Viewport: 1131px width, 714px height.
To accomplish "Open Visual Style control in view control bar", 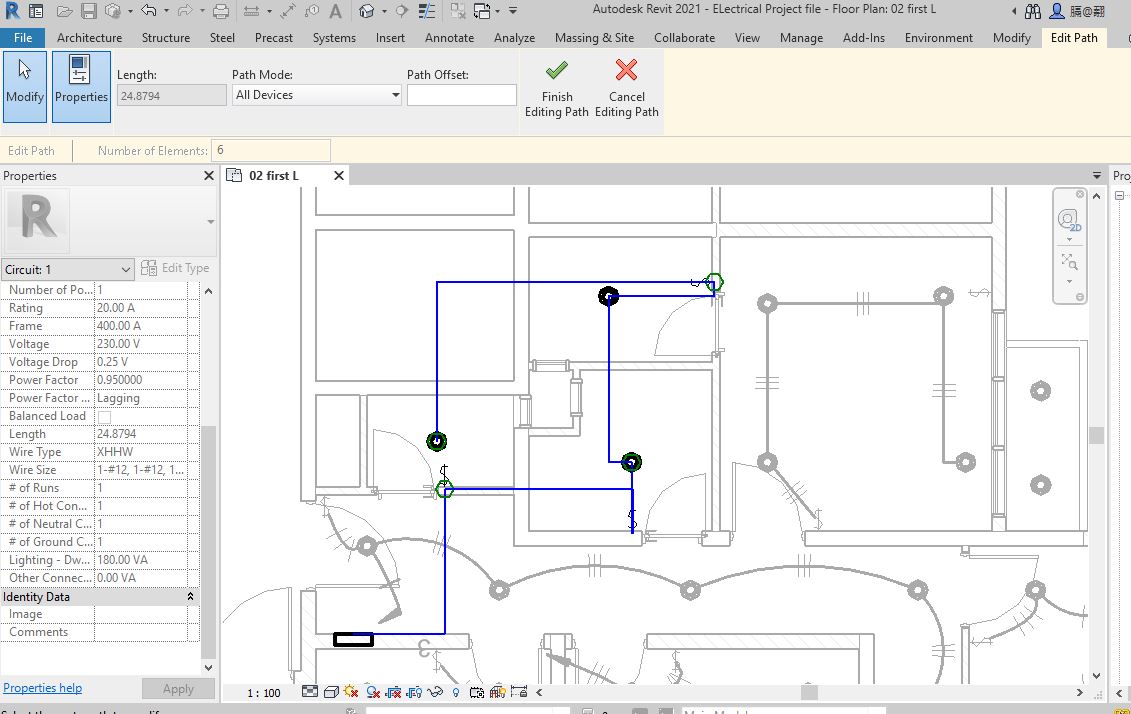I will [x=329, y=692].
